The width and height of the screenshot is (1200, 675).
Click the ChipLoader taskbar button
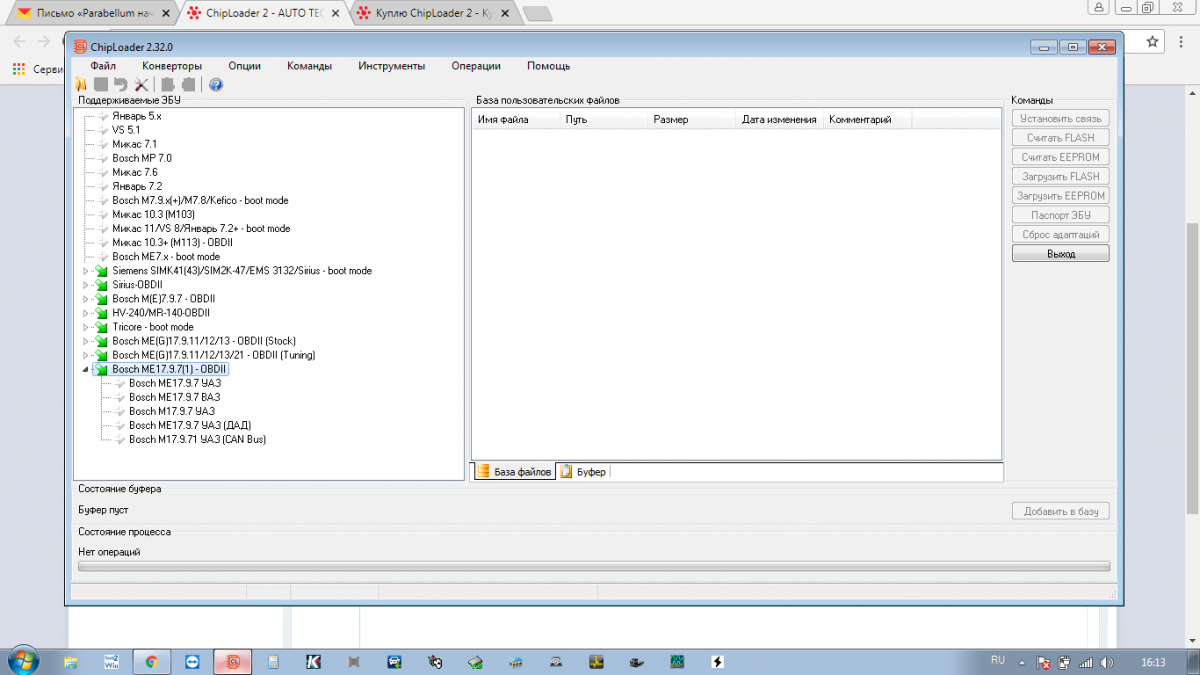[232, 662]
